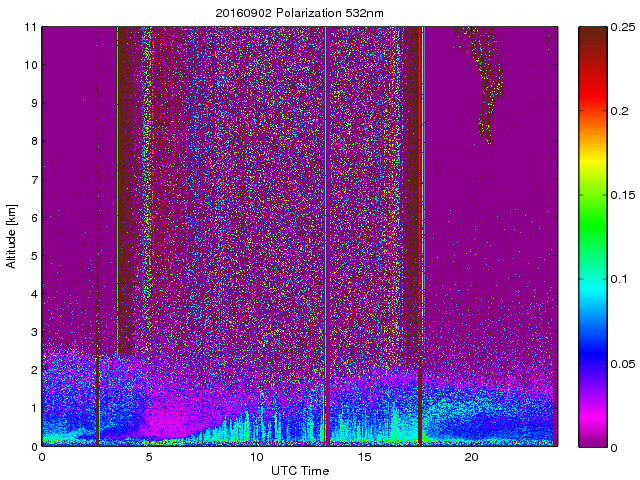Click the UTC Time axis tick label 10
The height and width of the screenshot is (480, 640).
pos(256,457)
